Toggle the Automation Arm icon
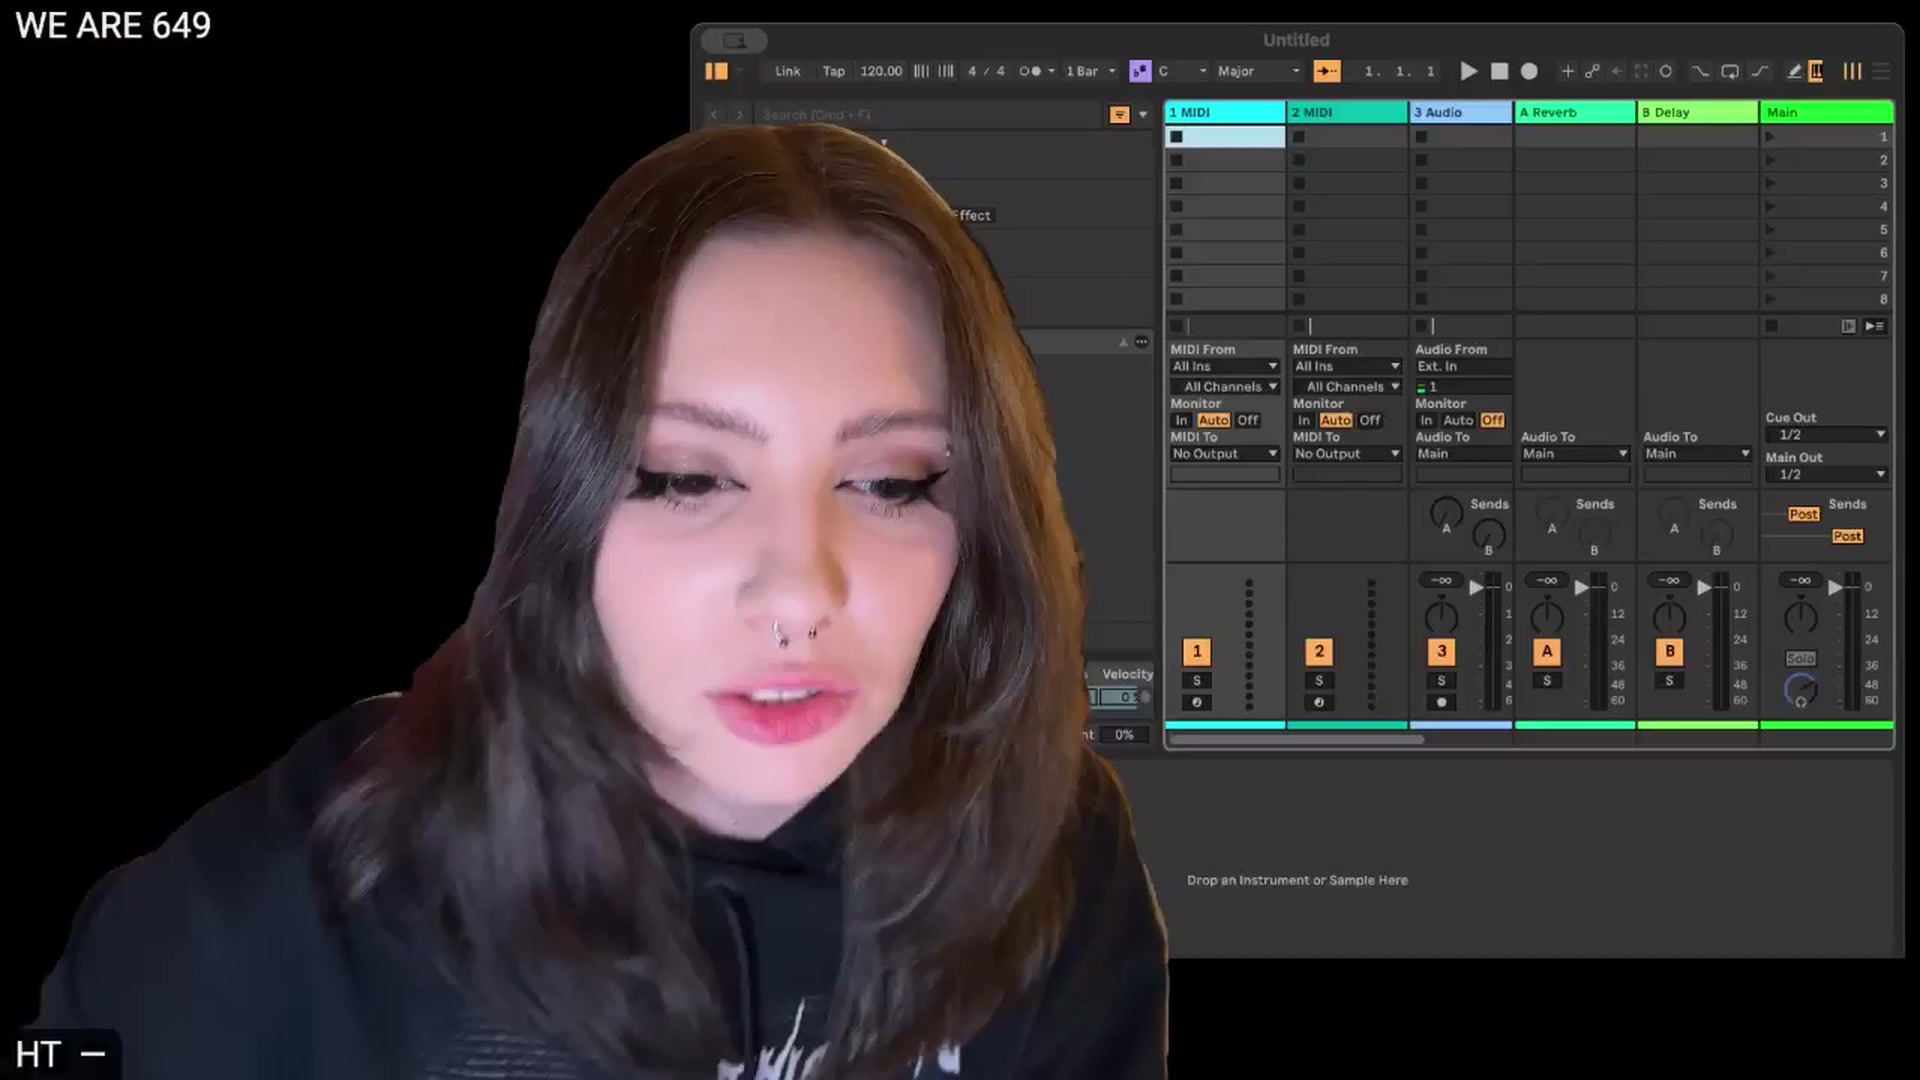The image size is (1920, 1080). tap(1592, 71)
